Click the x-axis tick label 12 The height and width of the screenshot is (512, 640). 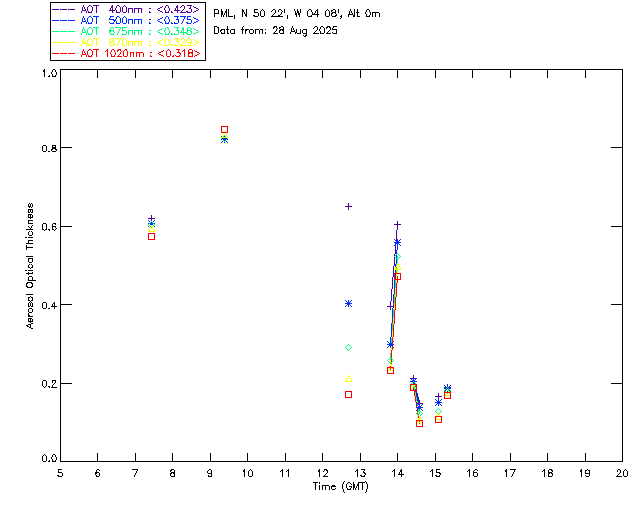point(322,473)
